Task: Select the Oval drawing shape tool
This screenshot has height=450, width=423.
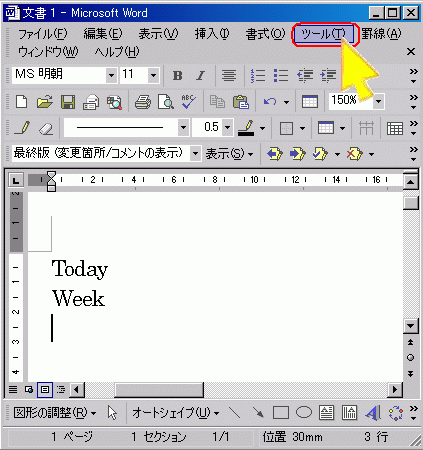Action: pos(304,413)
